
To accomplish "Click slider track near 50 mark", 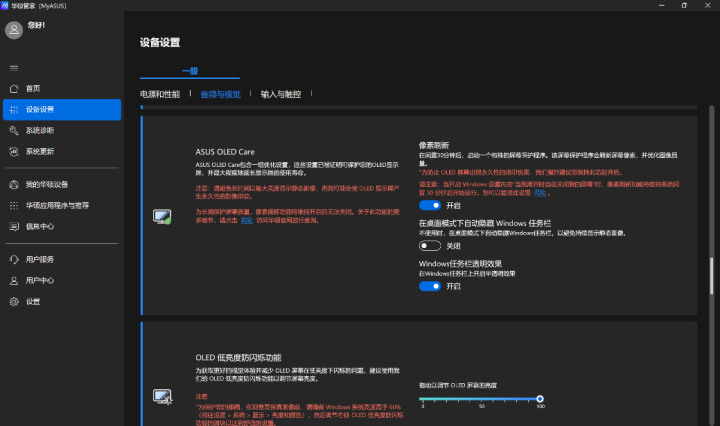I will pyautogui.click(x=481, y=399).
